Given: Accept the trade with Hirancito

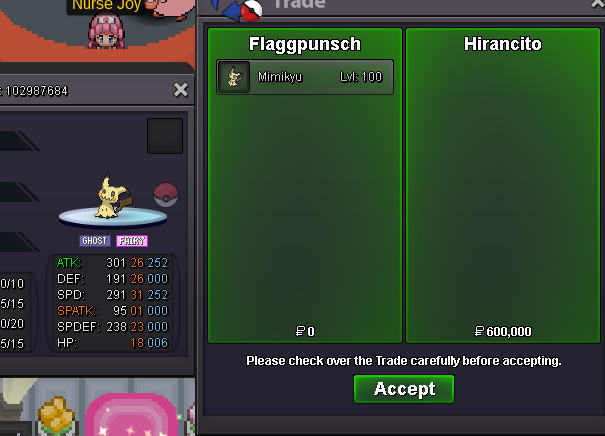Looking at the screenshot, I should [x=404, y=389].
